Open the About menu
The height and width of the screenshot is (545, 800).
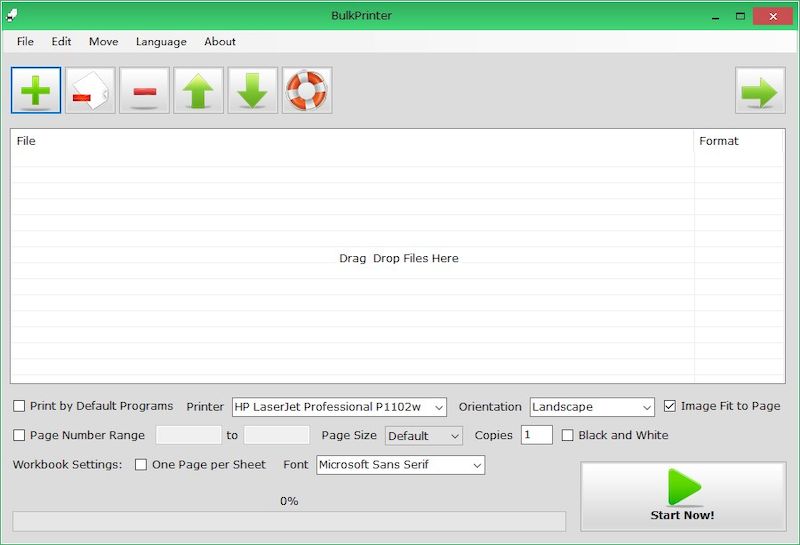tap(220, 41)
